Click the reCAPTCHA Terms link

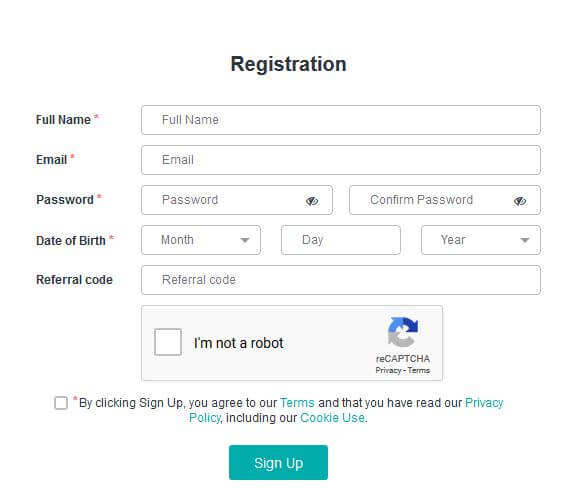[419, 371]
